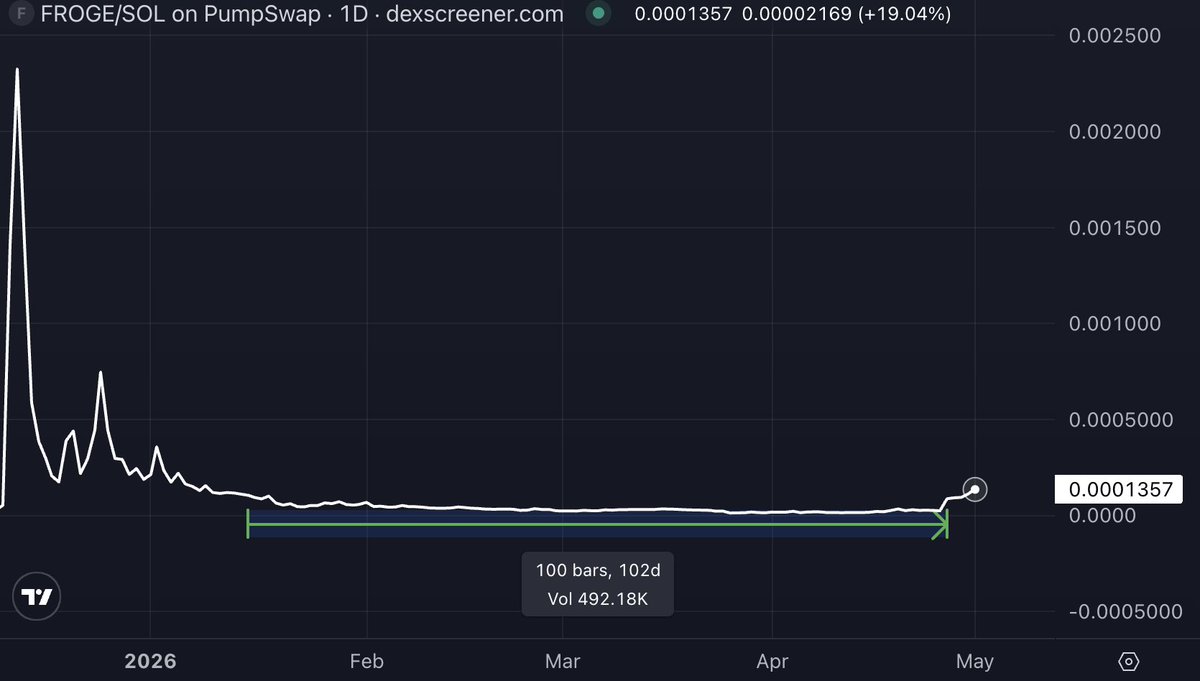The height and width of the screenshot is (681, 1200).
Task: Click the TradingView logo badge
Action: (37, 597)
